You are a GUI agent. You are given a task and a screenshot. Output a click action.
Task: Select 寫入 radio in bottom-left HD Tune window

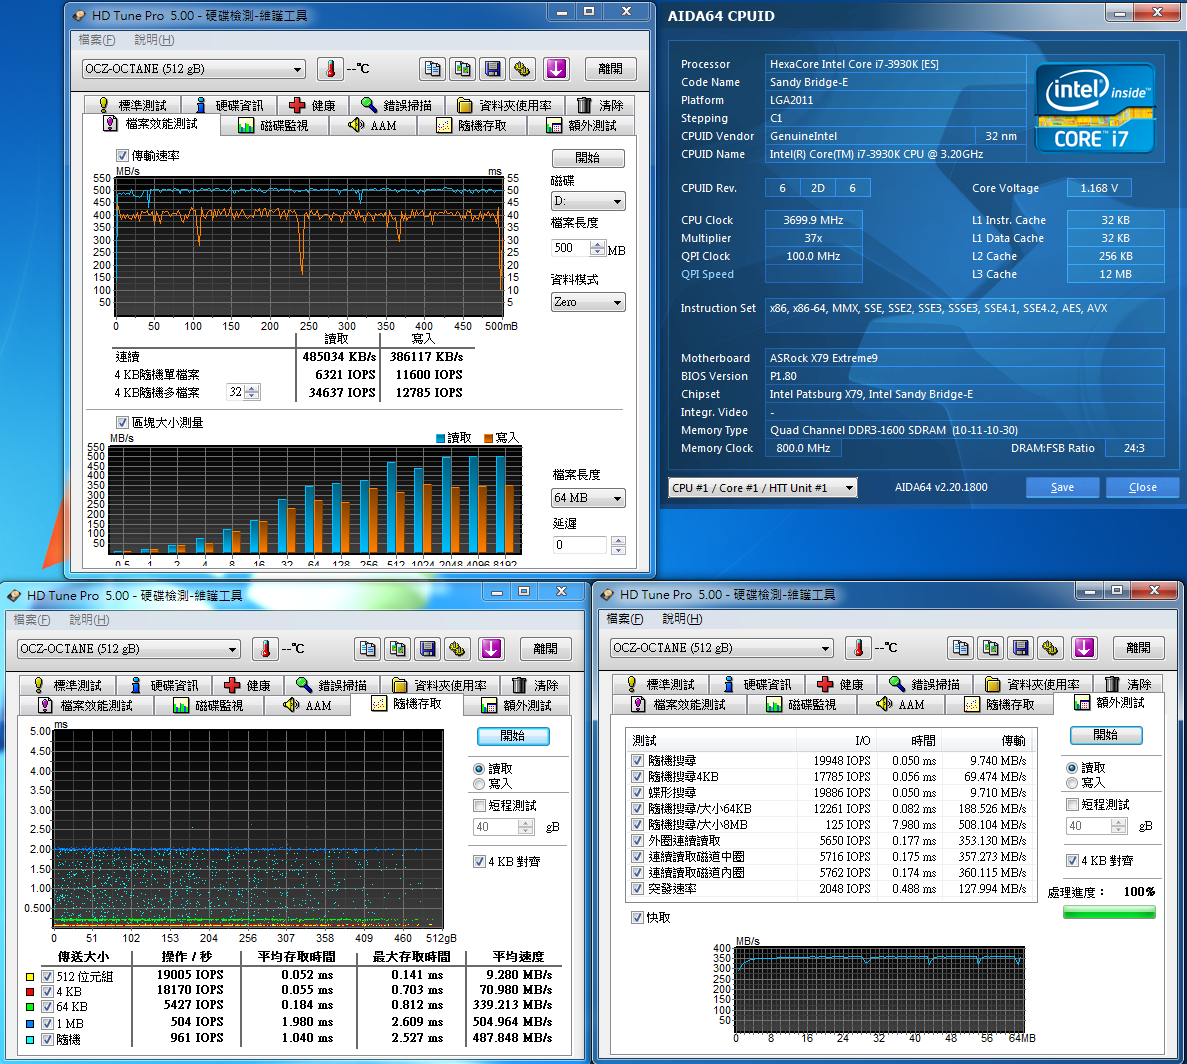pyautogui.click(x=479, y=784)
